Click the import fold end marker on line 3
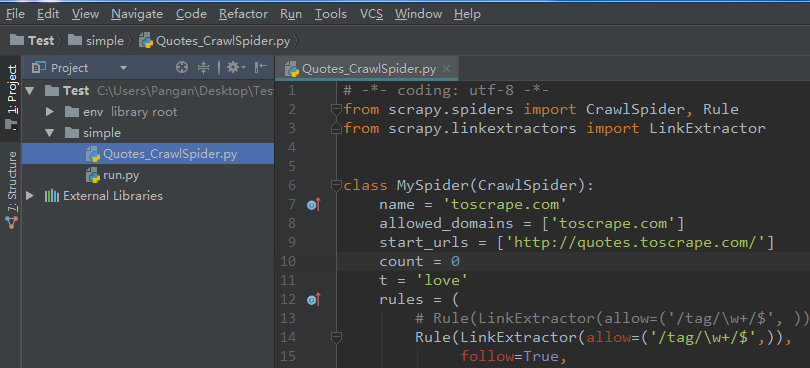Viewport: 810px width, 368px height. pos(336,128)
